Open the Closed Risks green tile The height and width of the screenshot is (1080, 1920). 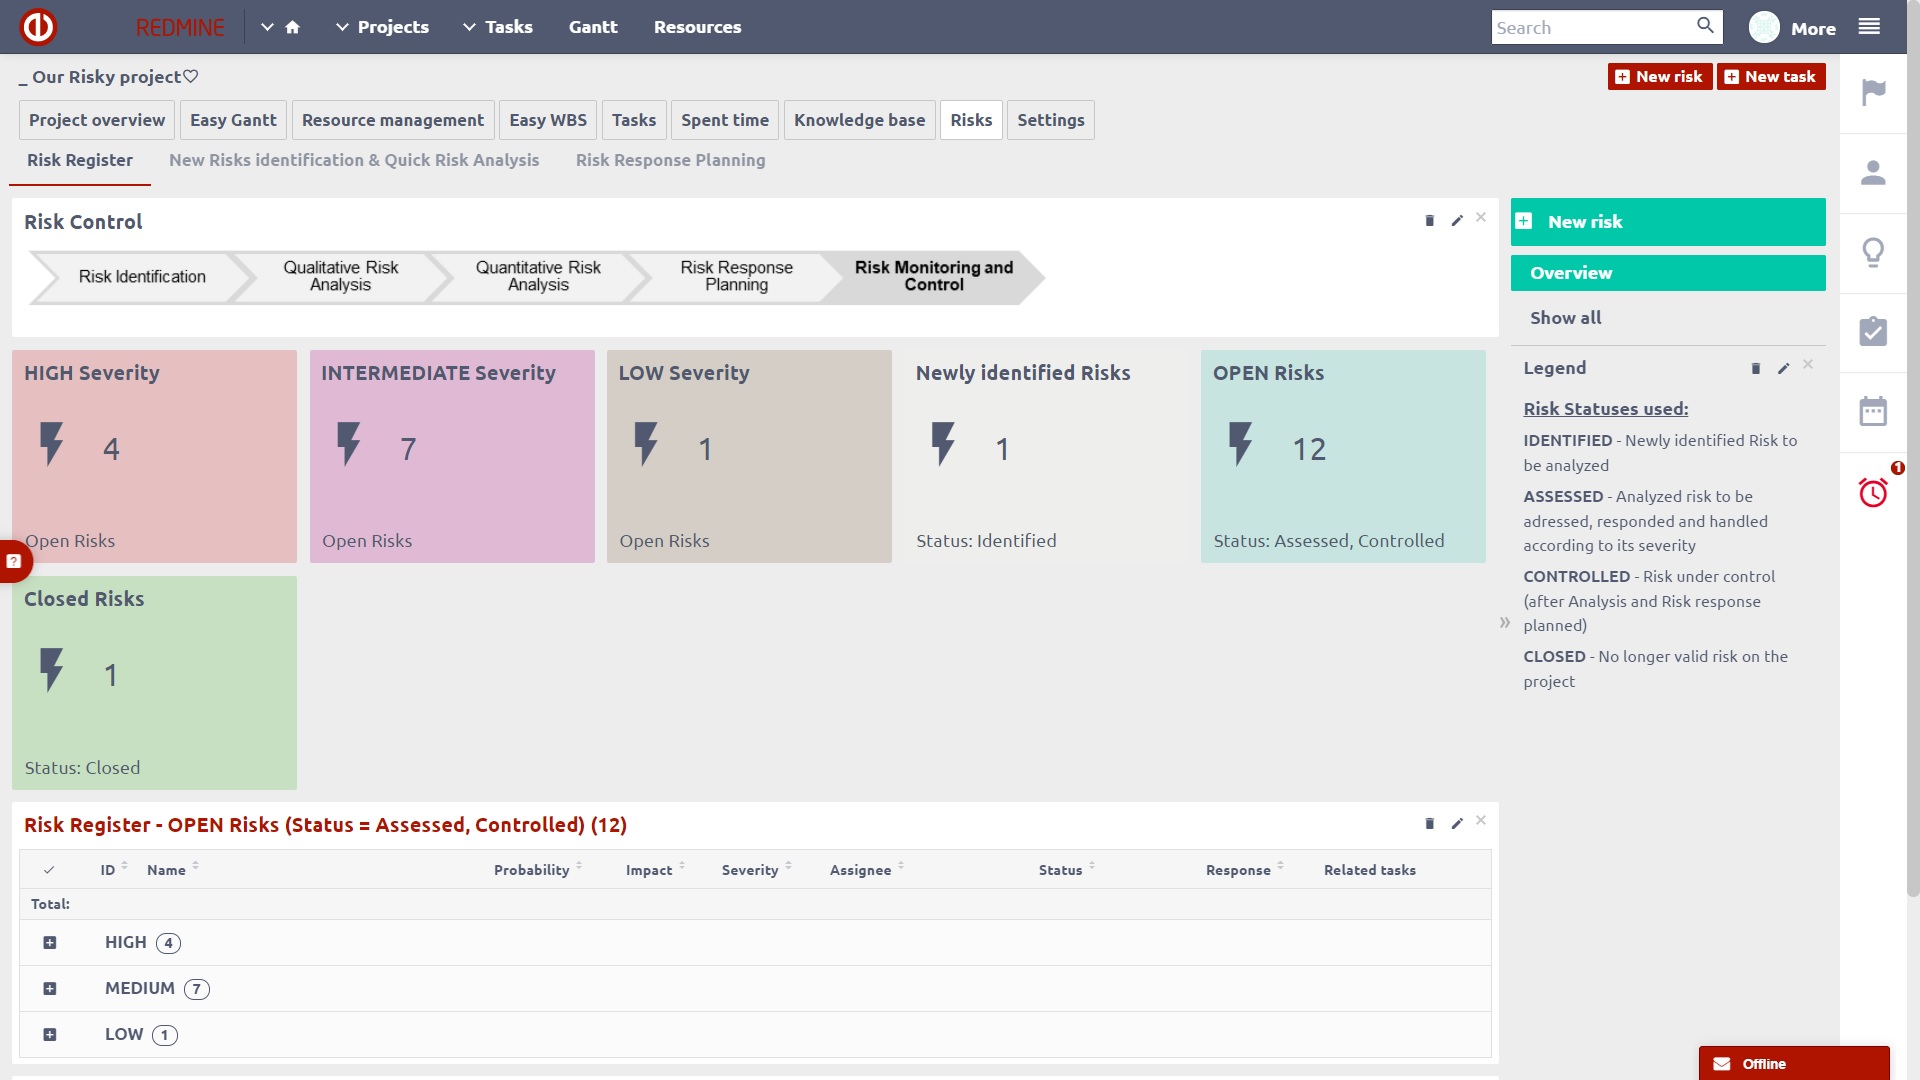154,683
